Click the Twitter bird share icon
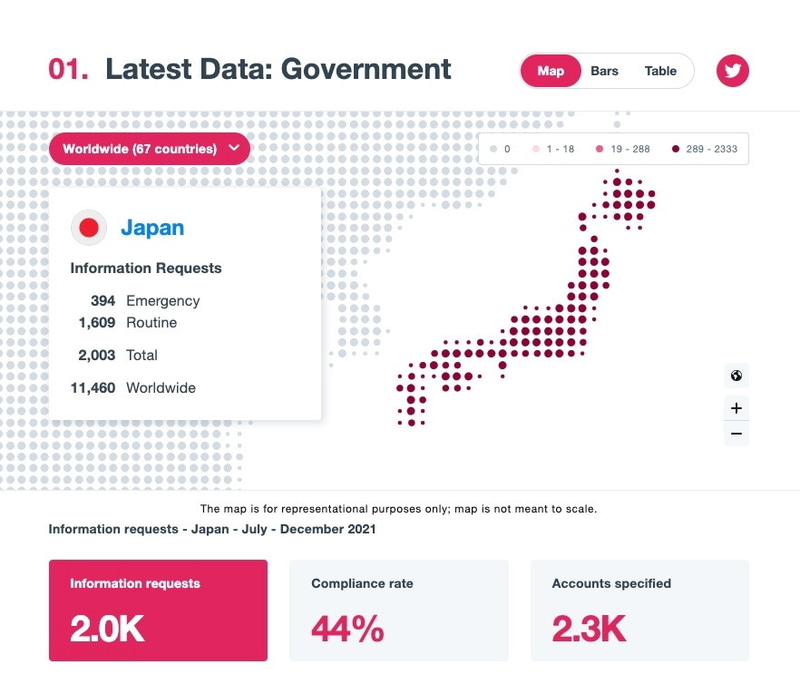 click(x=733, y=71)
